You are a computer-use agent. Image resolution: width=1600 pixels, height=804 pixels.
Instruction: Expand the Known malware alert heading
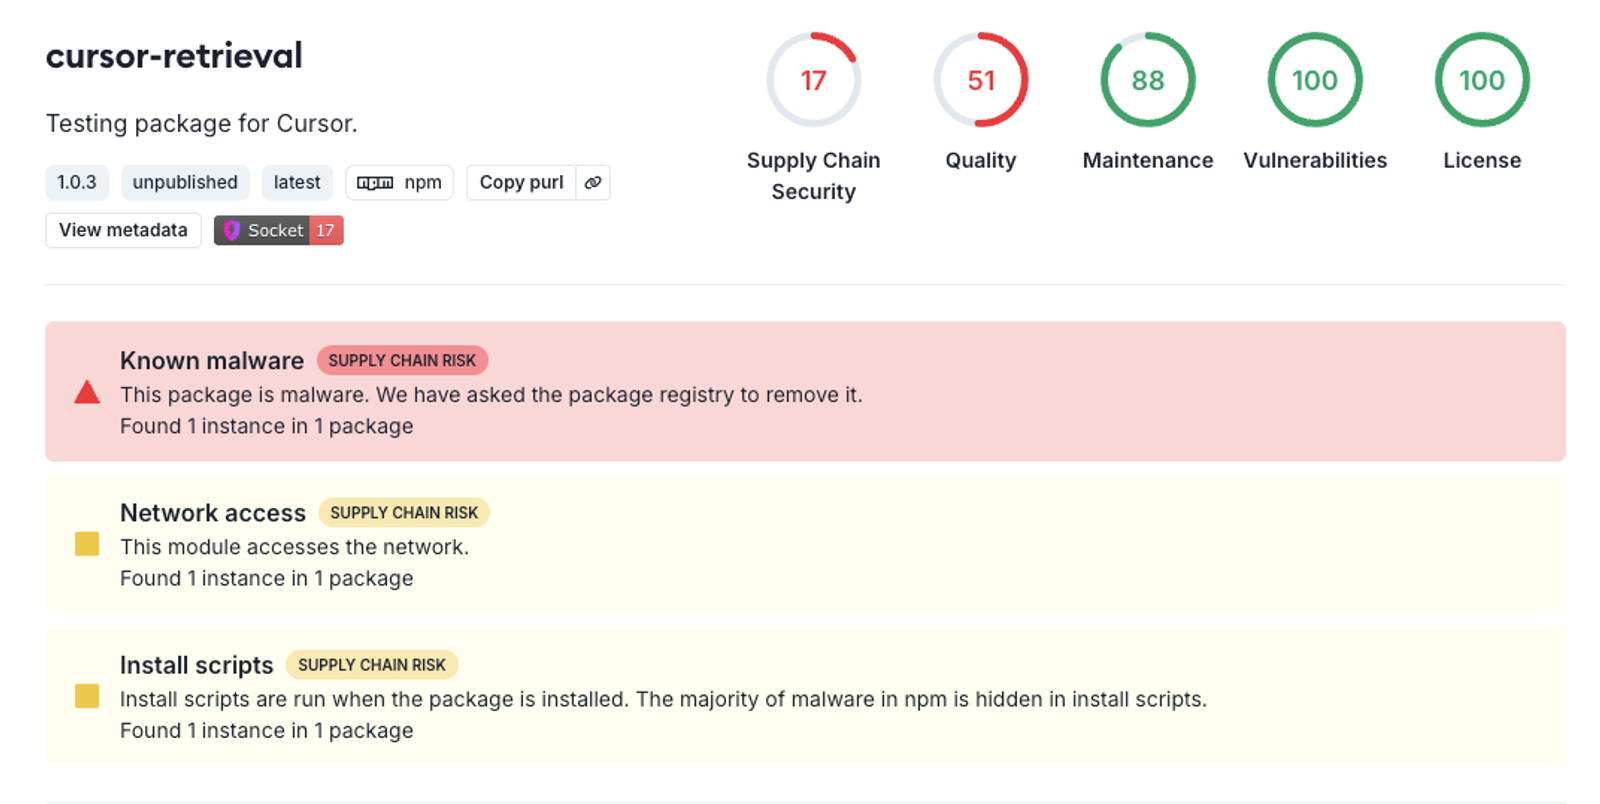[x=212, y=360]
